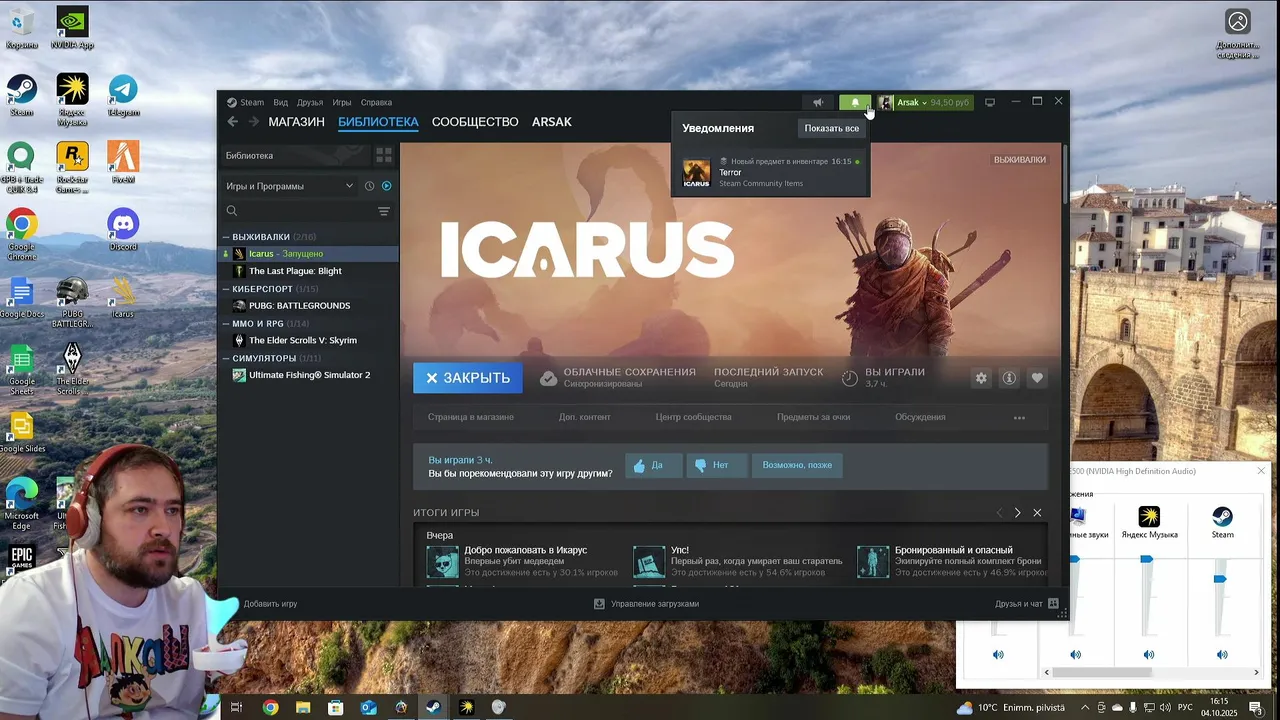
Task: Switch Steam to Big Picture mode icon
Action: click(x=990, y=102)
